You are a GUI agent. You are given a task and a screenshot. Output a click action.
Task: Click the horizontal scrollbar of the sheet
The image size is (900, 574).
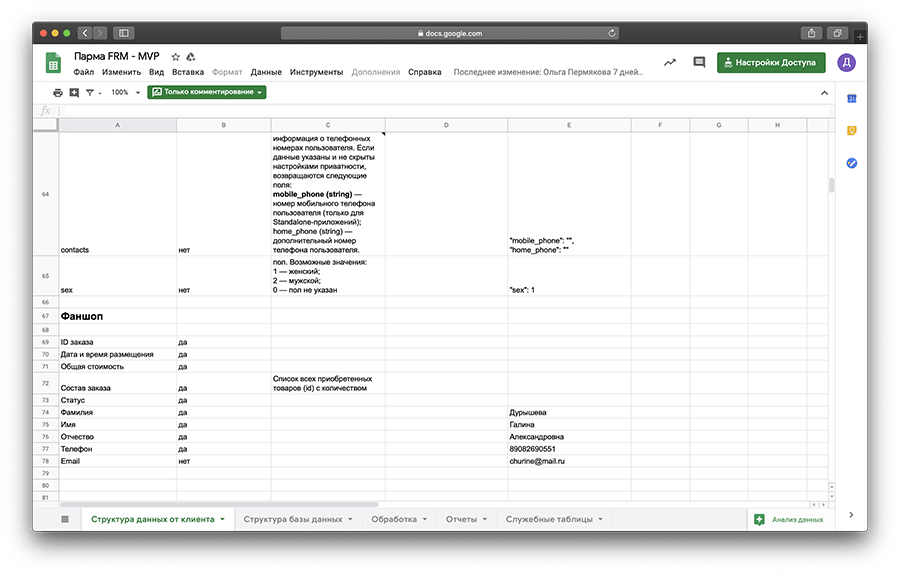coord(220,505)
